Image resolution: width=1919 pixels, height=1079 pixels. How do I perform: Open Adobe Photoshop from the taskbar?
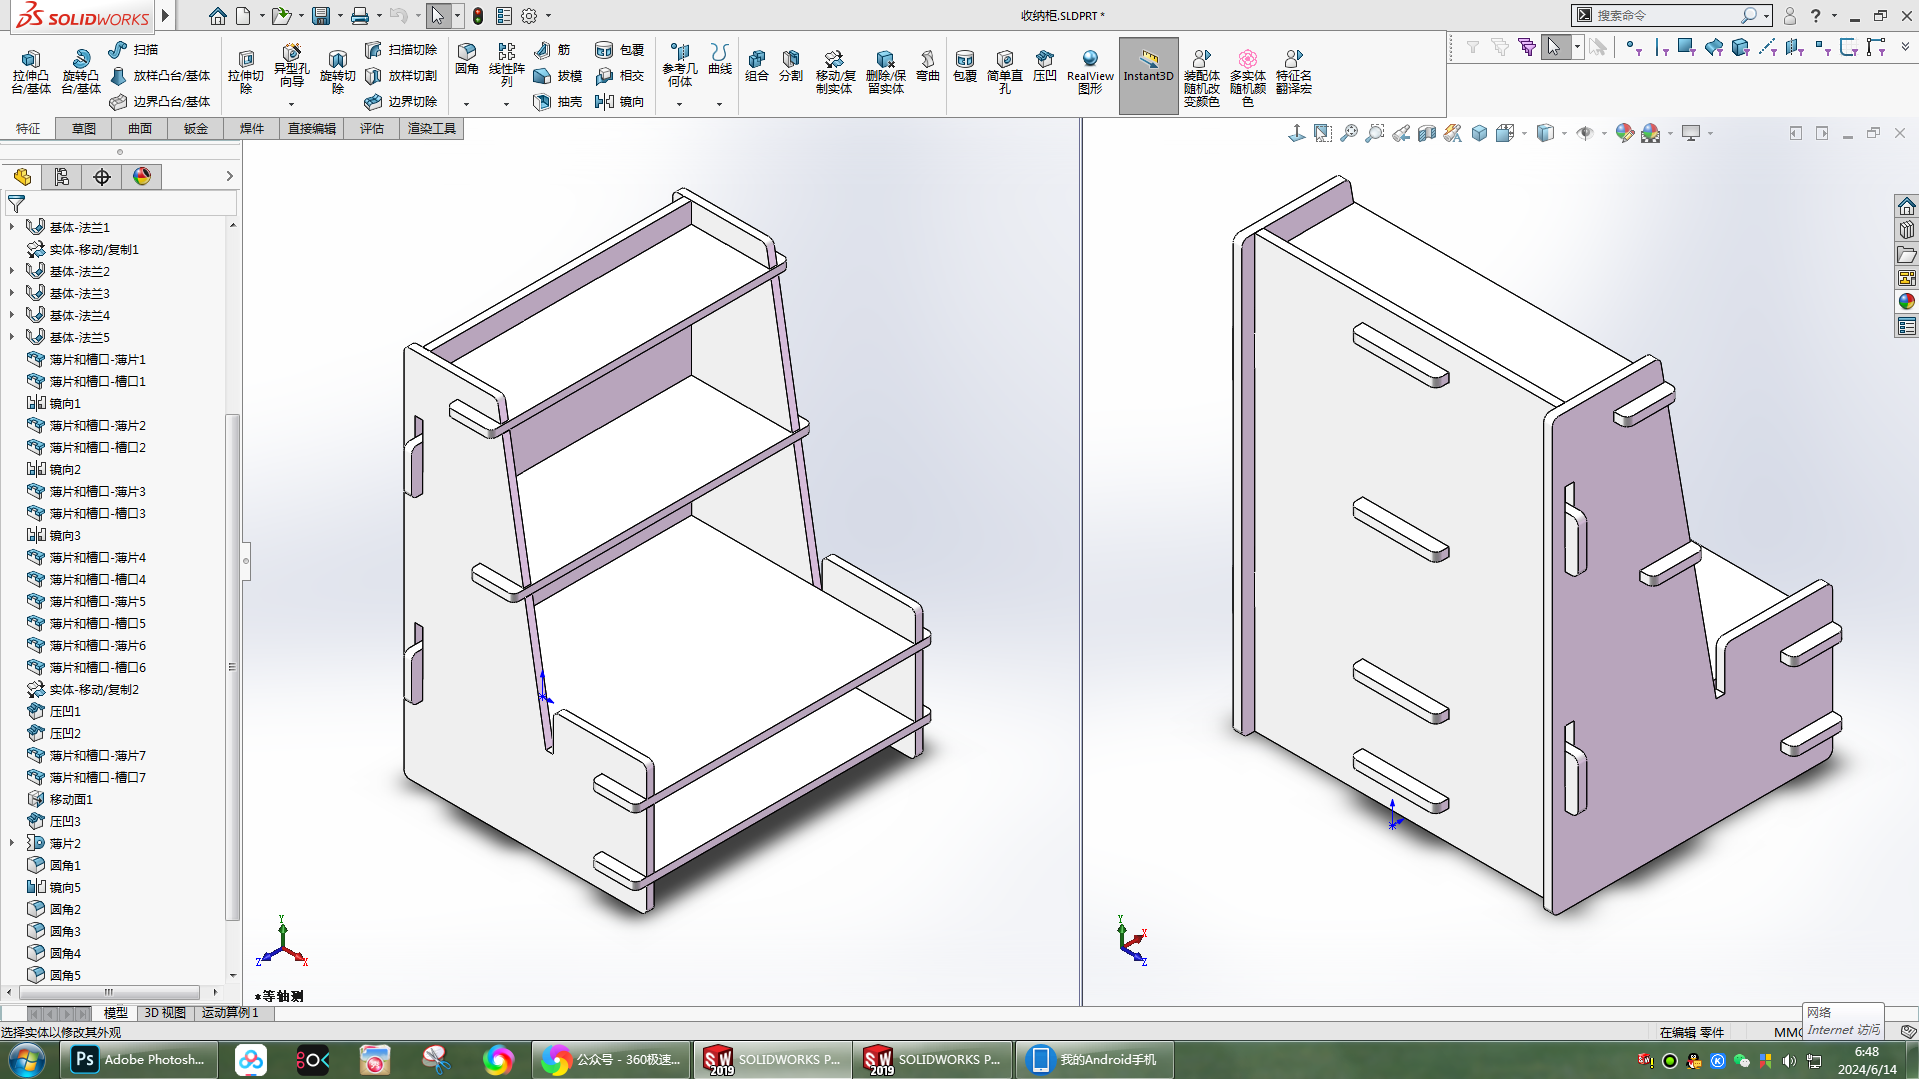click(140, 1059)
